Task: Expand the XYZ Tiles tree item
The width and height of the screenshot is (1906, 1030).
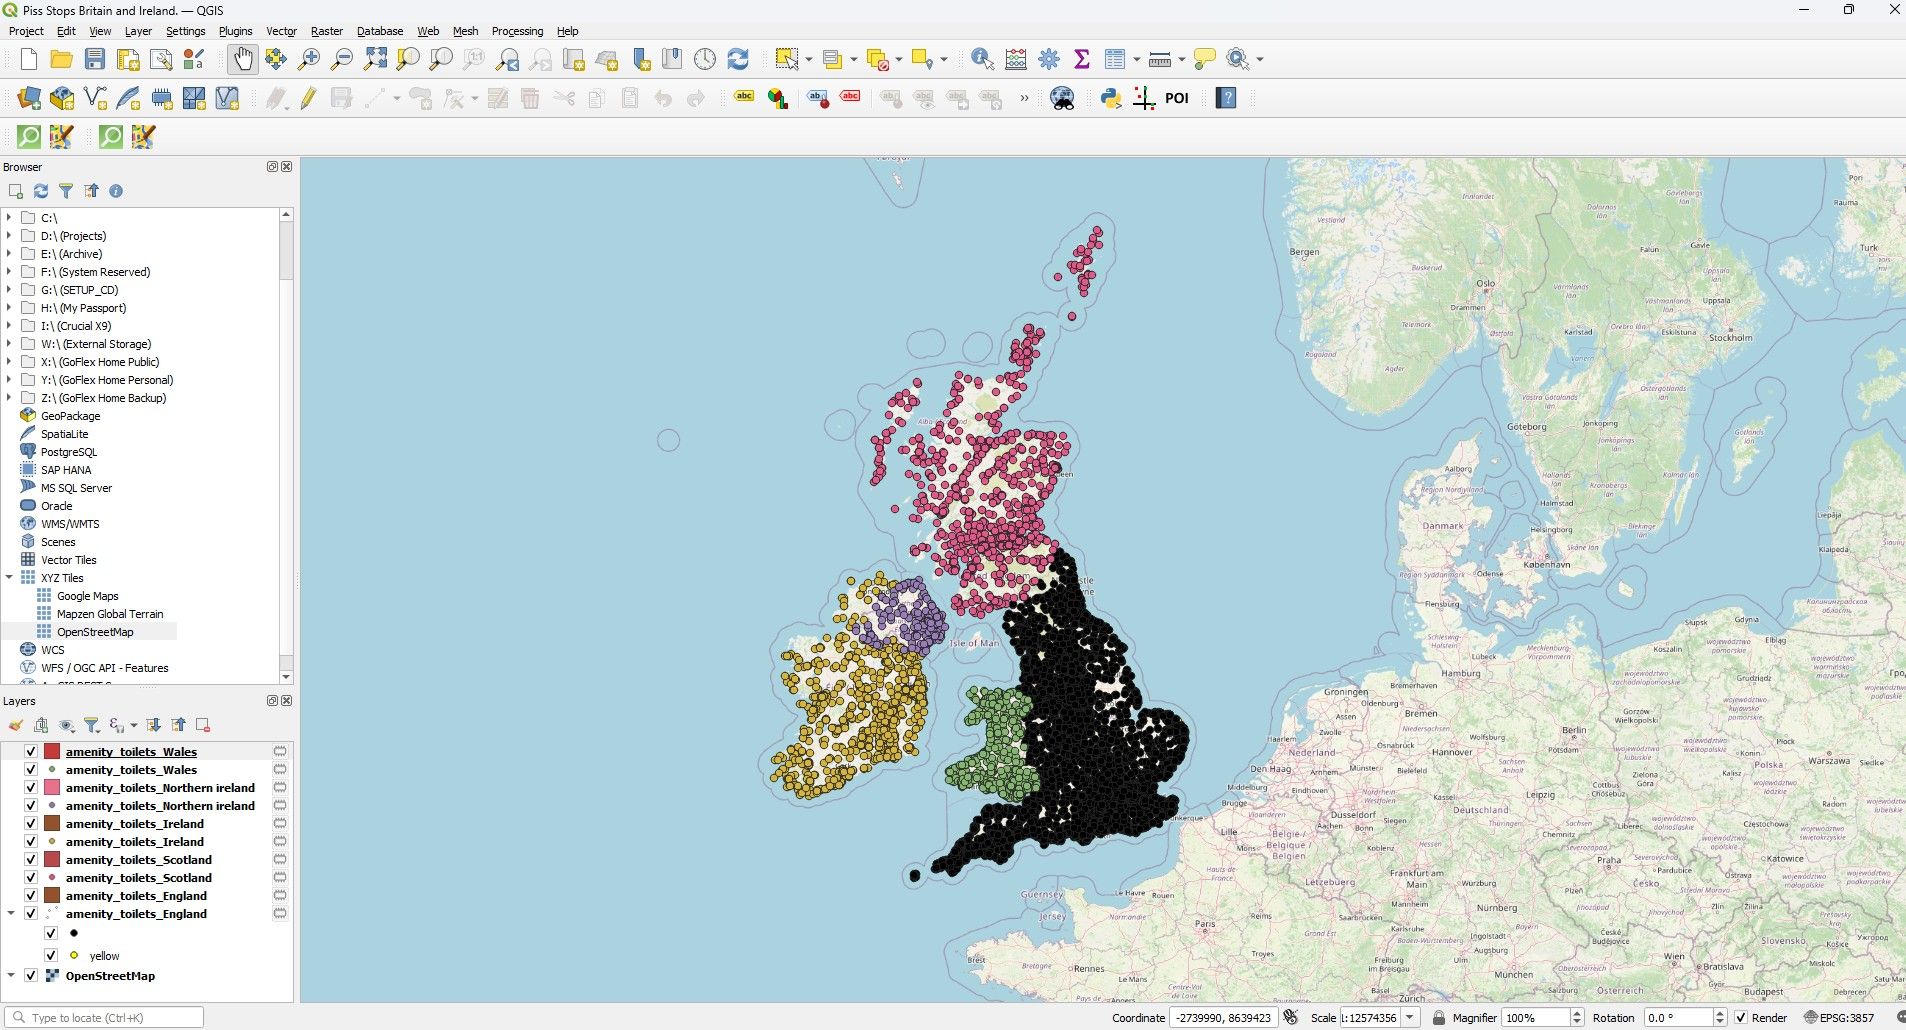Action: [9, 577]
